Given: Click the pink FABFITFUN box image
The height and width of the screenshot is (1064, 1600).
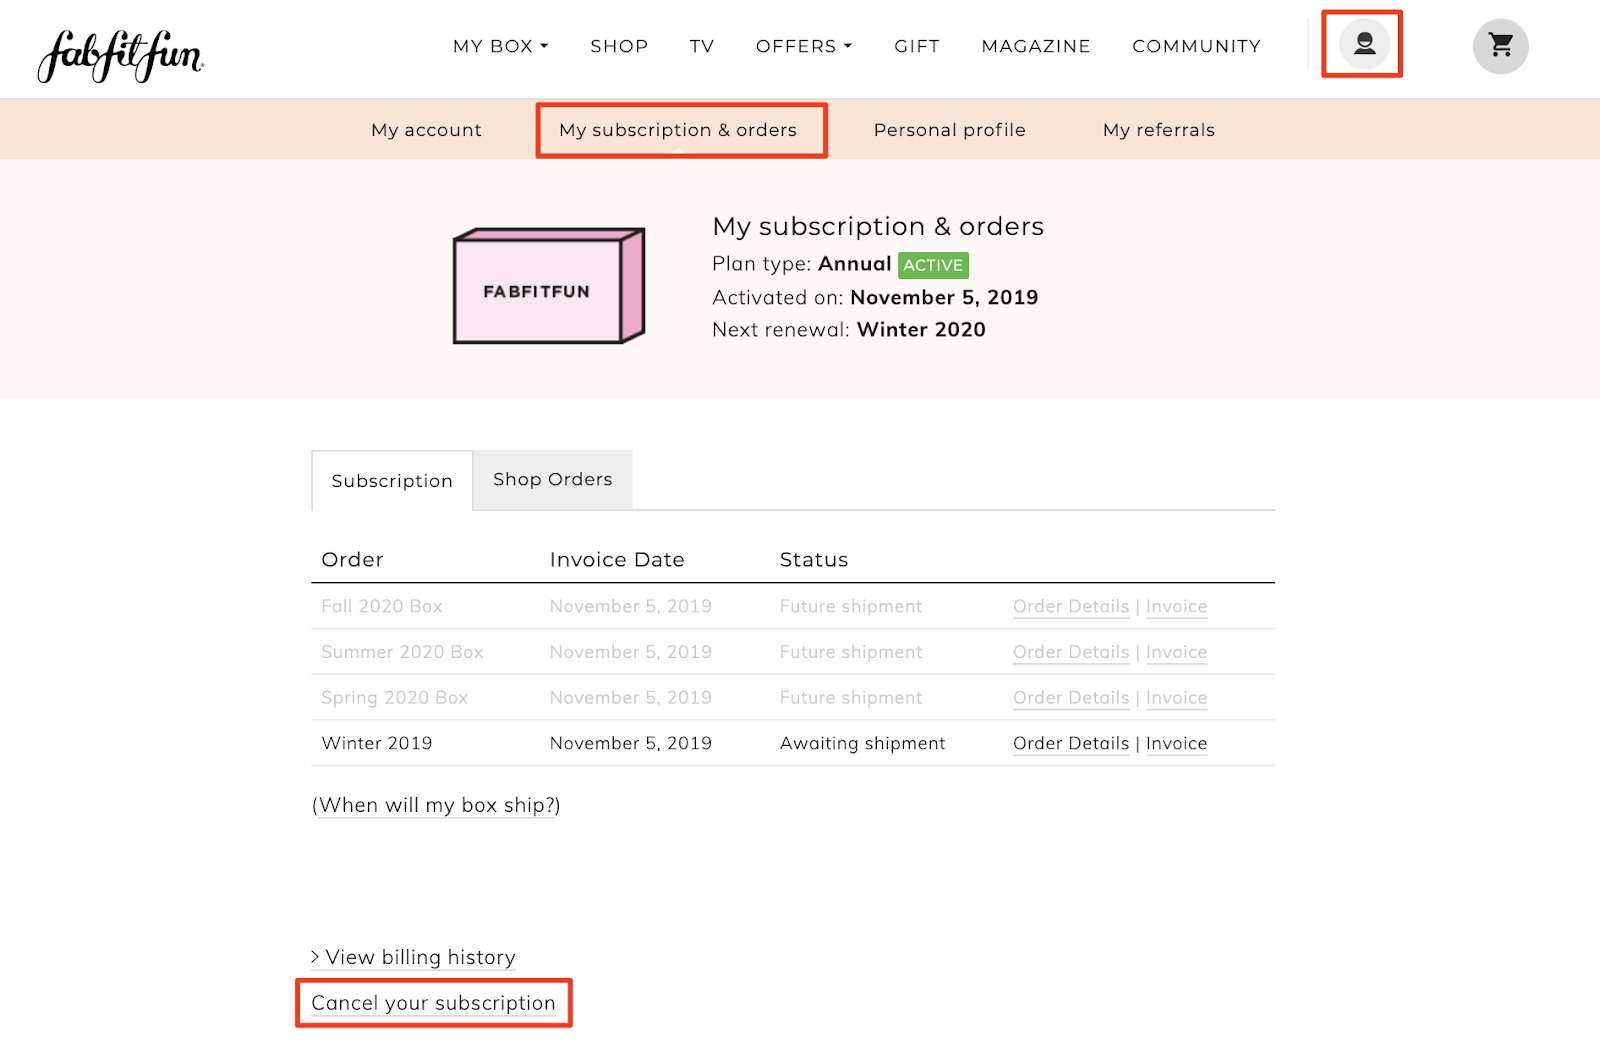Looking at the screenshot, I should (x=549, y=286).
